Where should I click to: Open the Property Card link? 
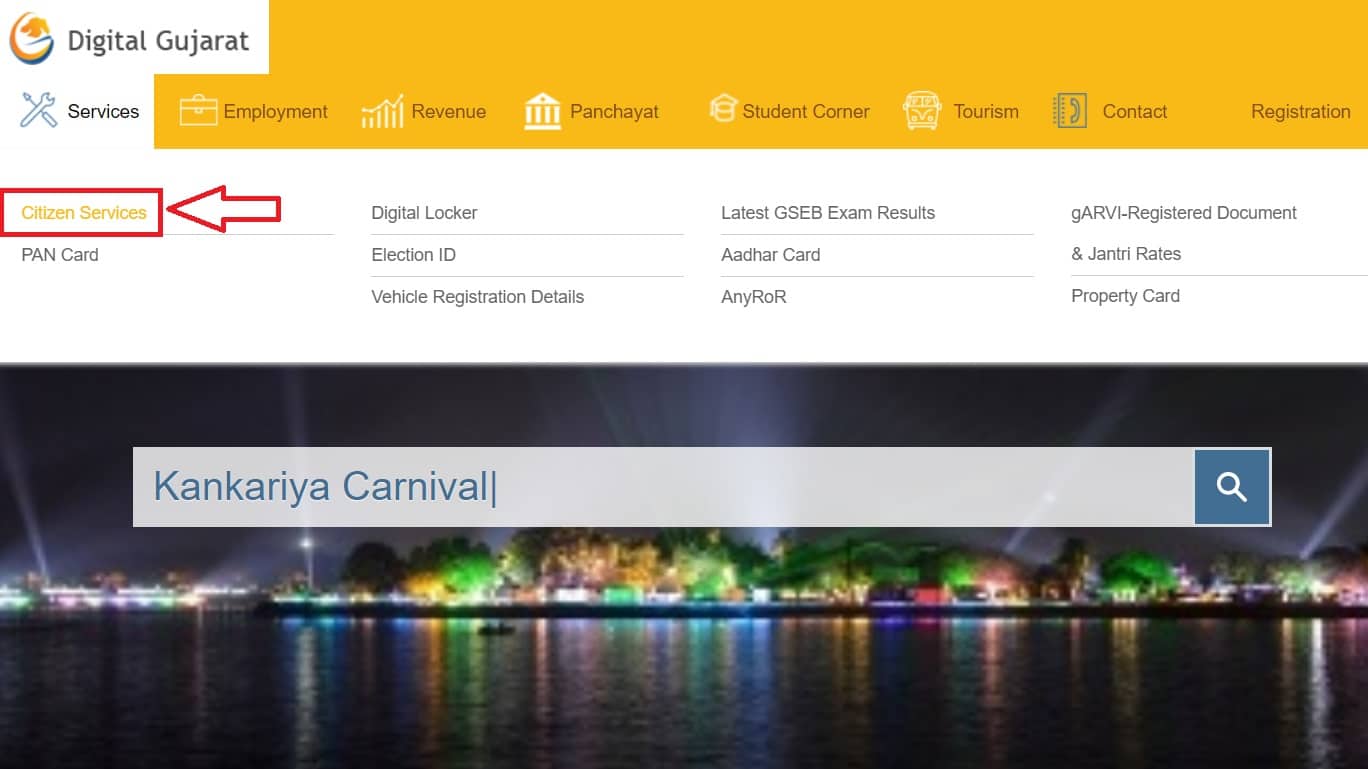(x=1125, y=296)
